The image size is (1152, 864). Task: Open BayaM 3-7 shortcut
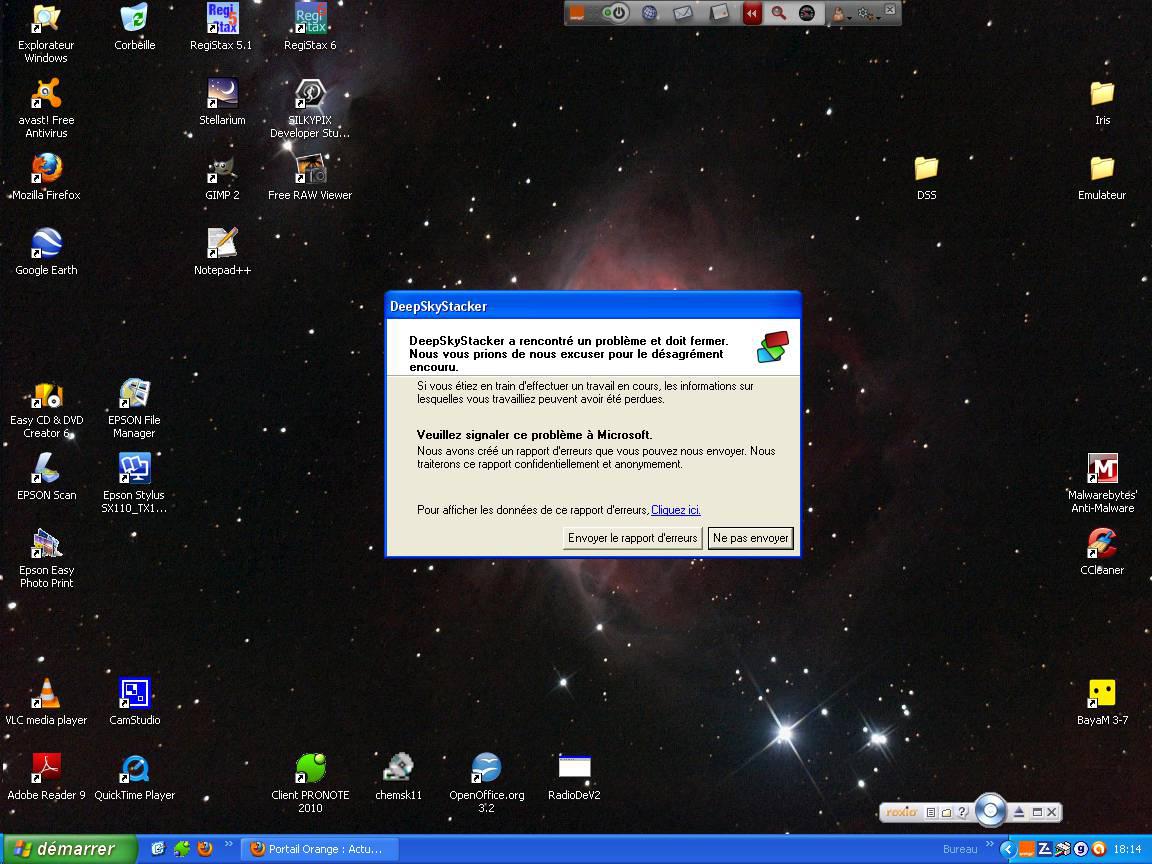(1102, 702)
